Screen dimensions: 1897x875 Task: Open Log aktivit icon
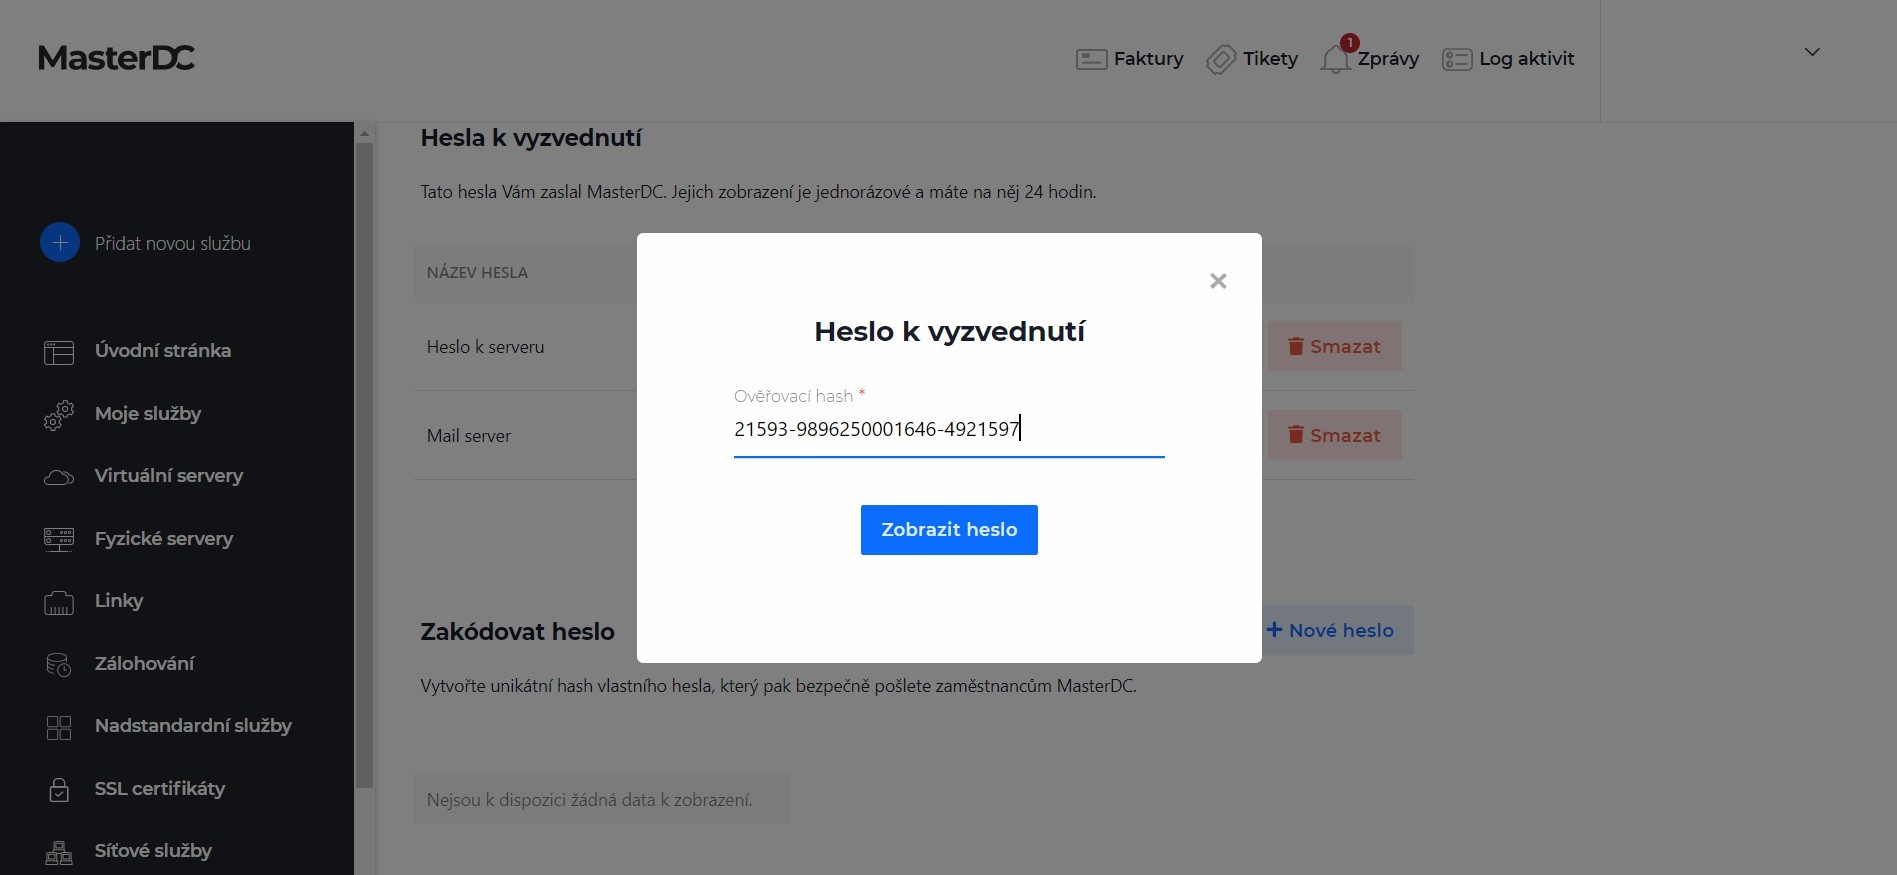click(x=1457, y=60)
